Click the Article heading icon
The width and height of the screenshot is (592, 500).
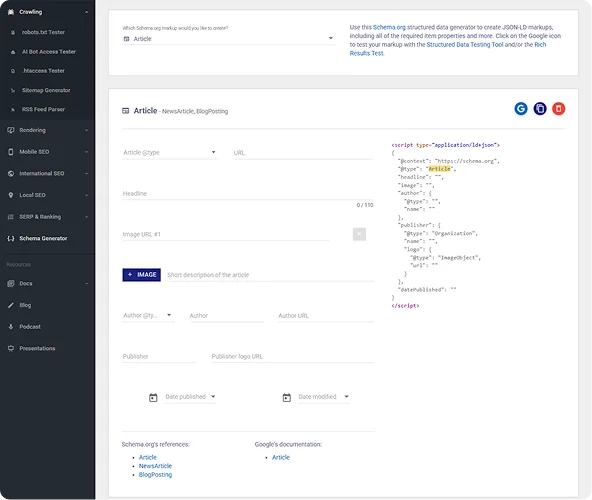click(126, 111)
